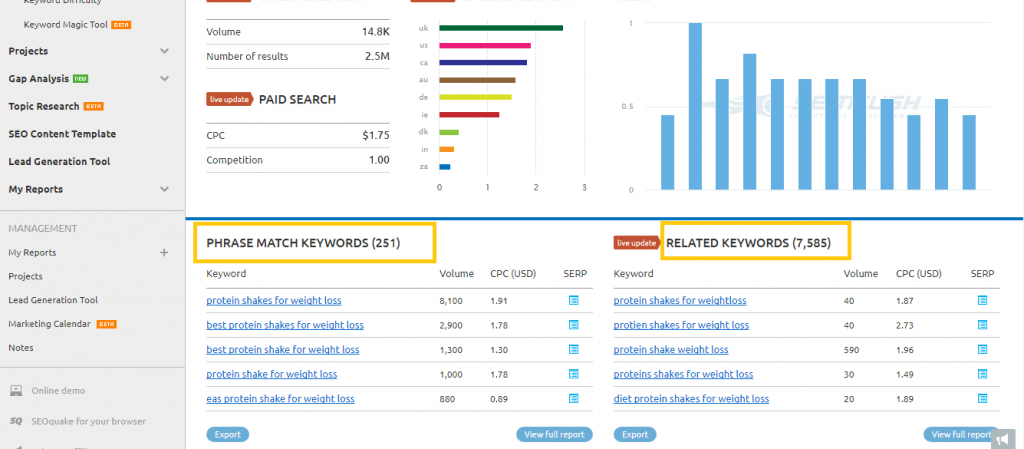1024x449 pixels.
Task: Open SERP icon for diet protein shakes row
Action: point(982,399)
